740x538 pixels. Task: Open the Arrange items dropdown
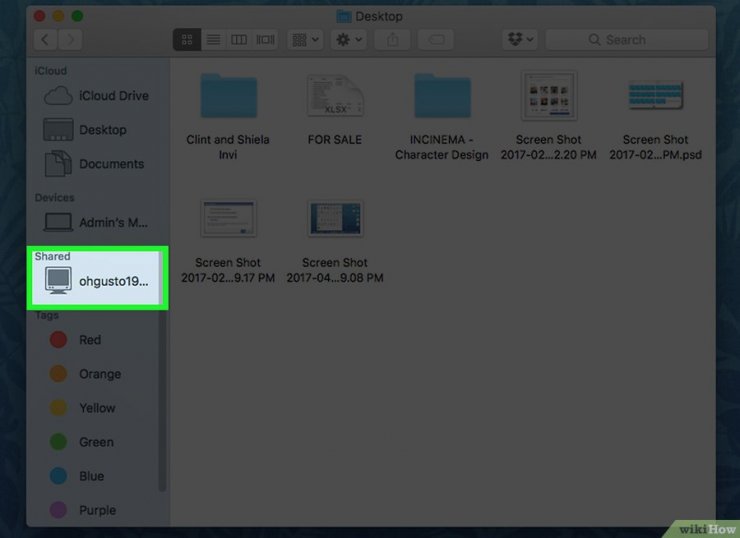[x=304, y=40]
